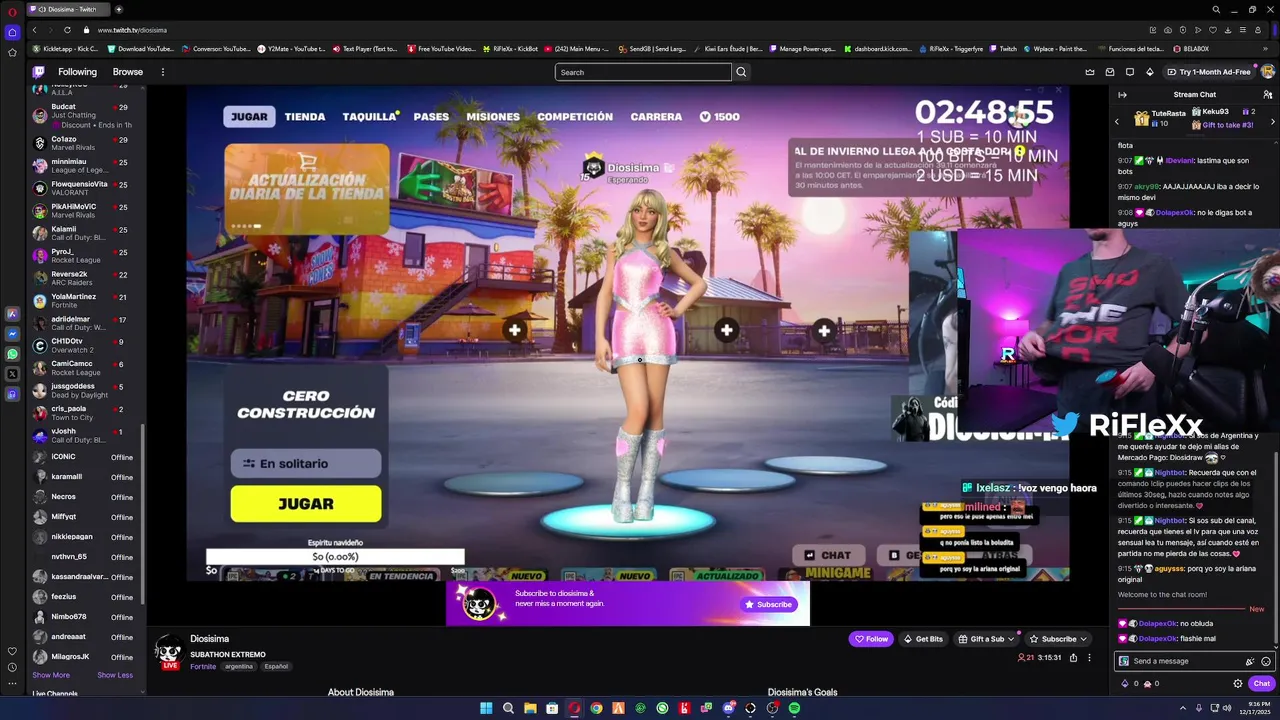The width and height of the screenshot is (1280, 720).
Task: Open the emote picker in chat box
Action: tap(1266, 661)
